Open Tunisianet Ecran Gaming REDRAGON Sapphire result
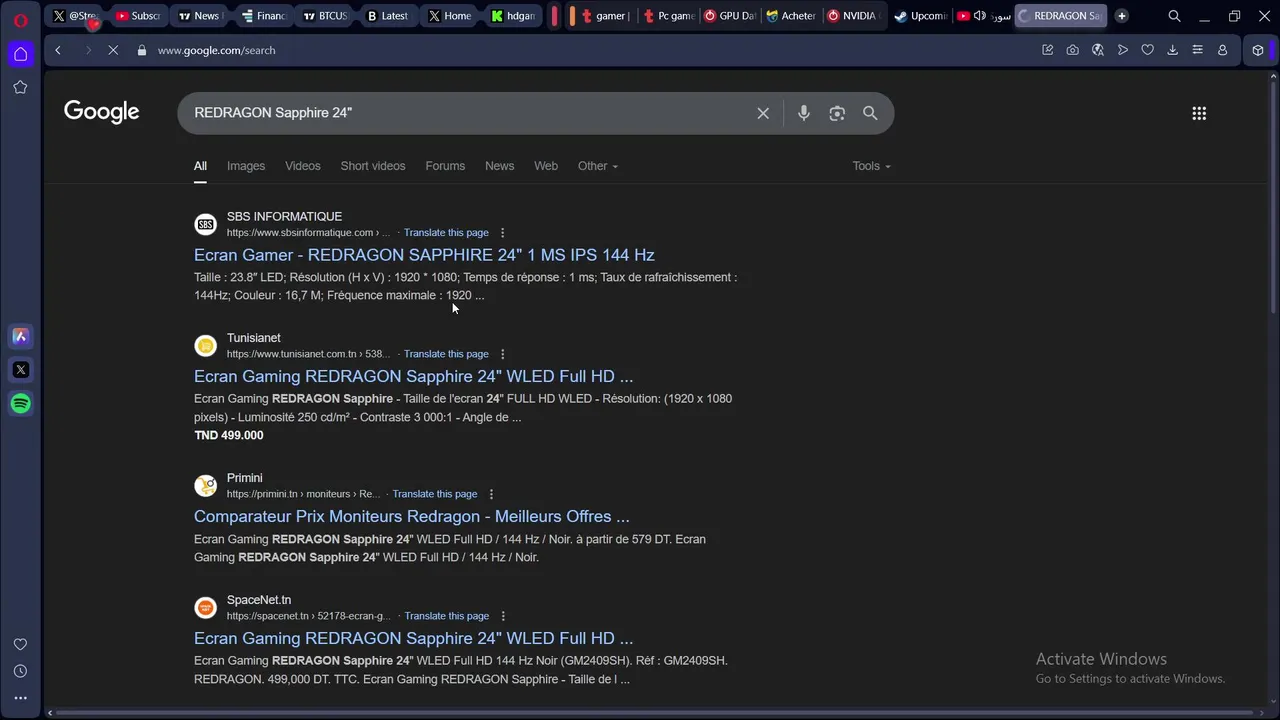Image resolution: width=1280 pixels, height=720 pixels. (413, 376)
